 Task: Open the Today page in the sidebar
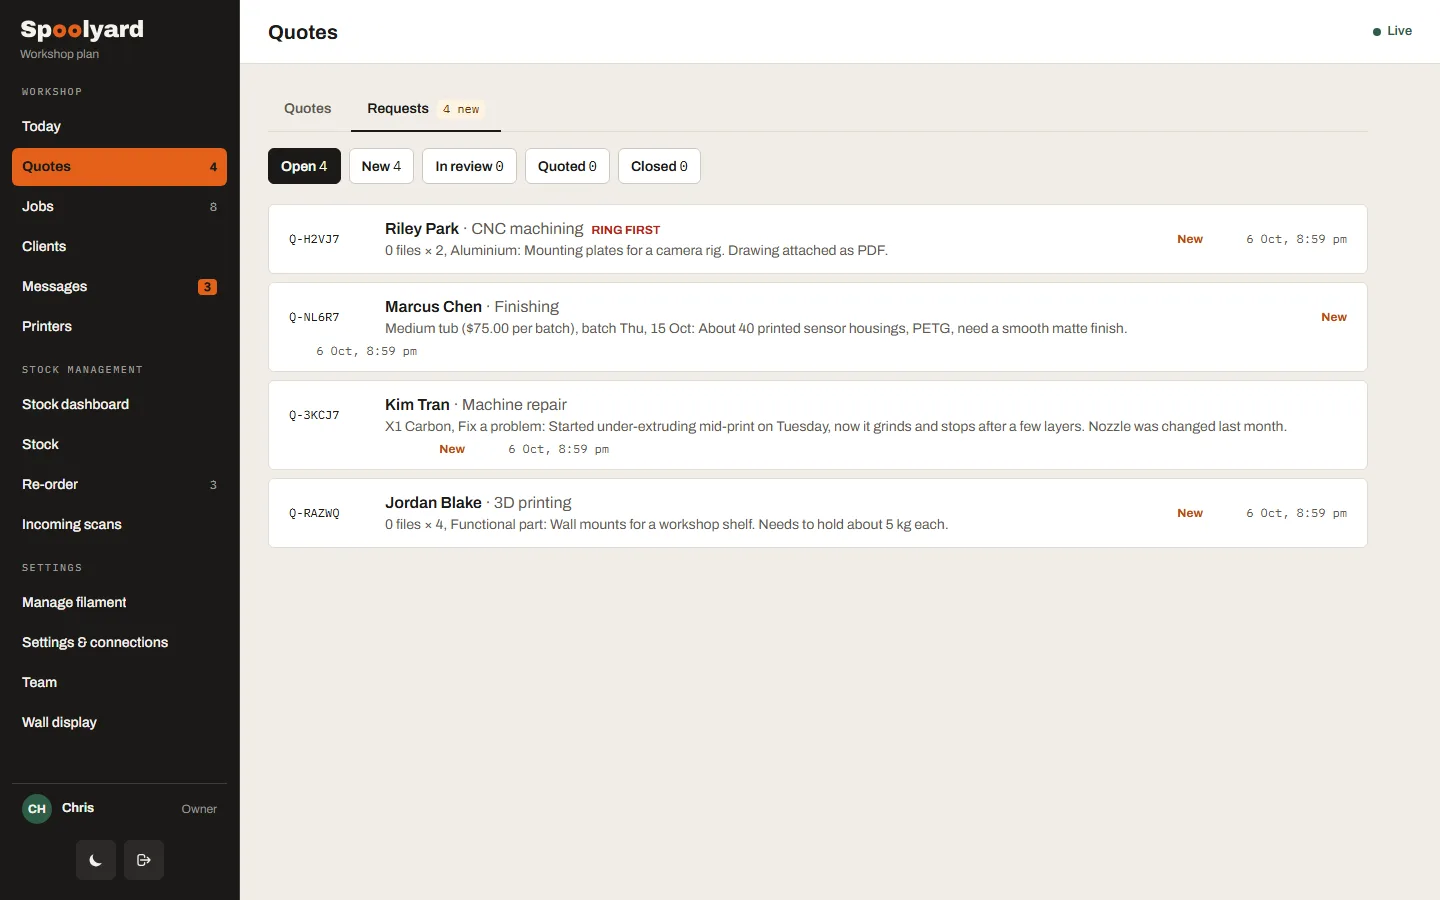(119, 126)
